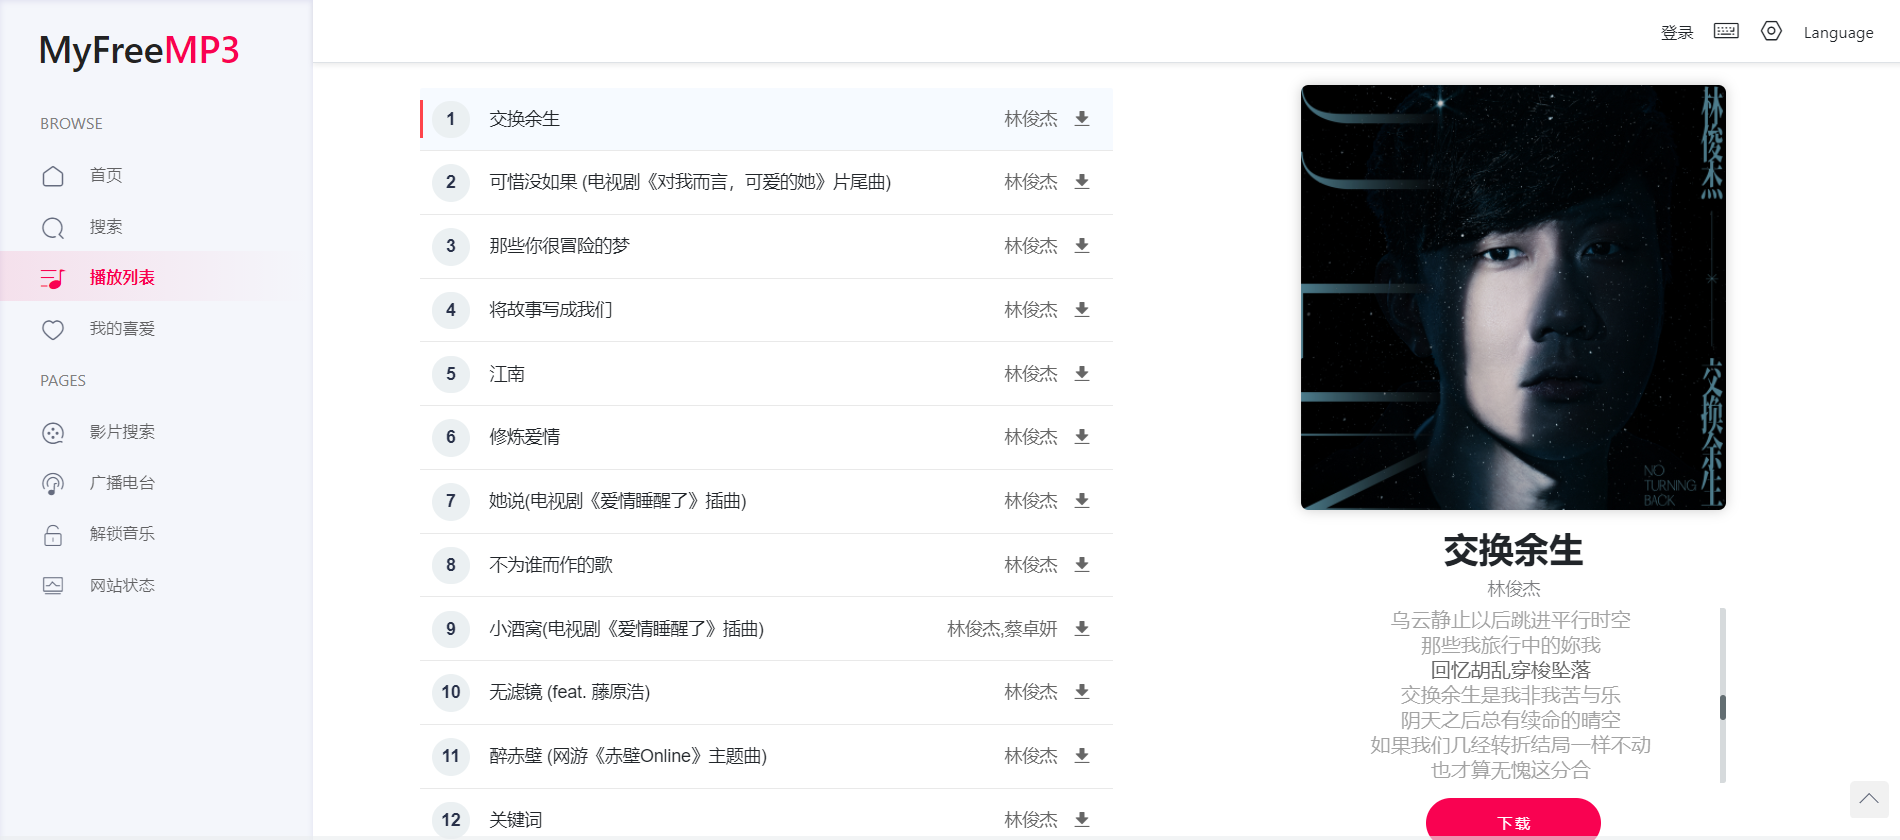Click lyric line 回忆胡乱穿梭坠落

click(1510, 670)
